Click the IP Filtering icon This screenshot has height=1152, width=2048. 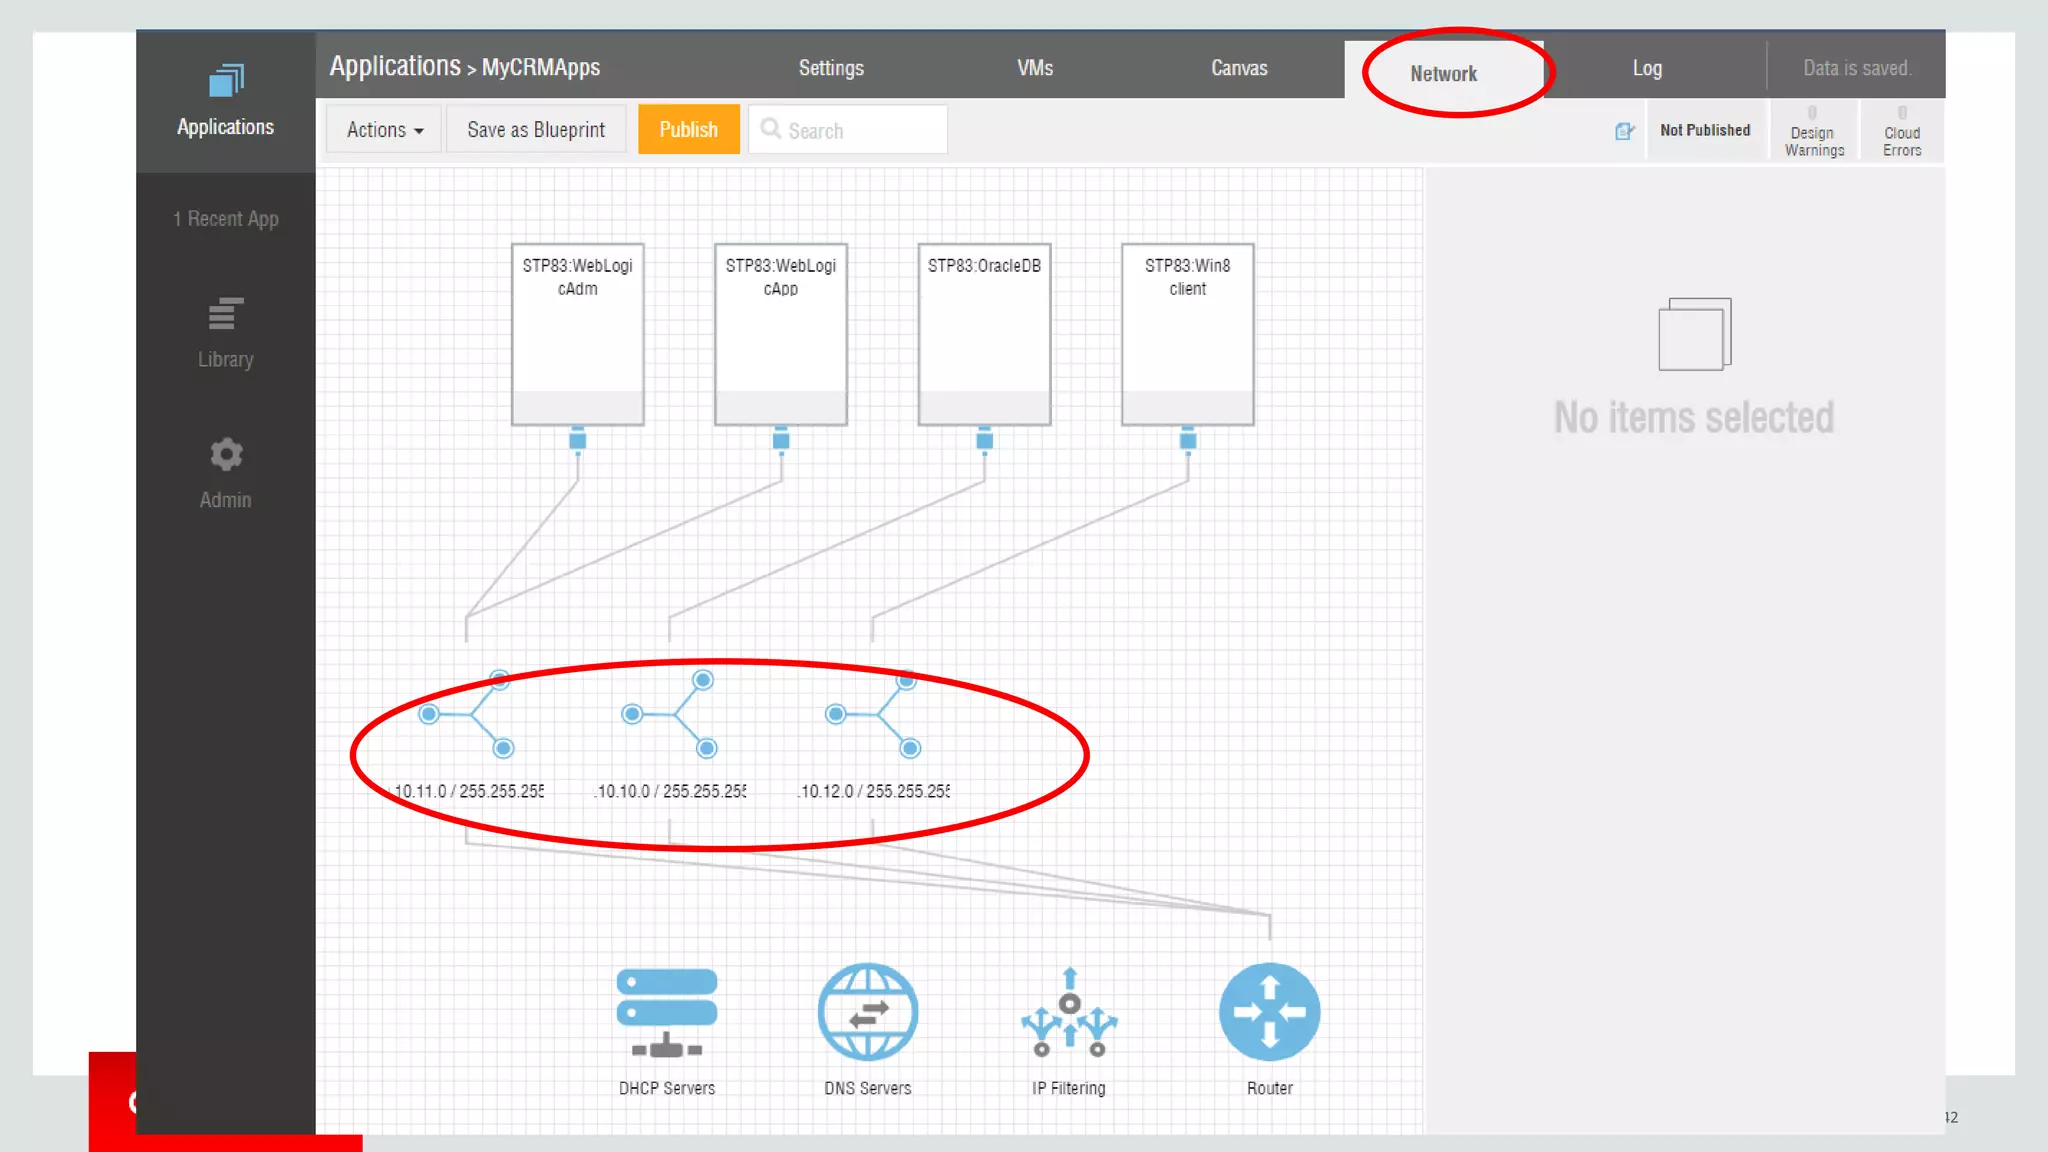click(x=1069, y=1012)
